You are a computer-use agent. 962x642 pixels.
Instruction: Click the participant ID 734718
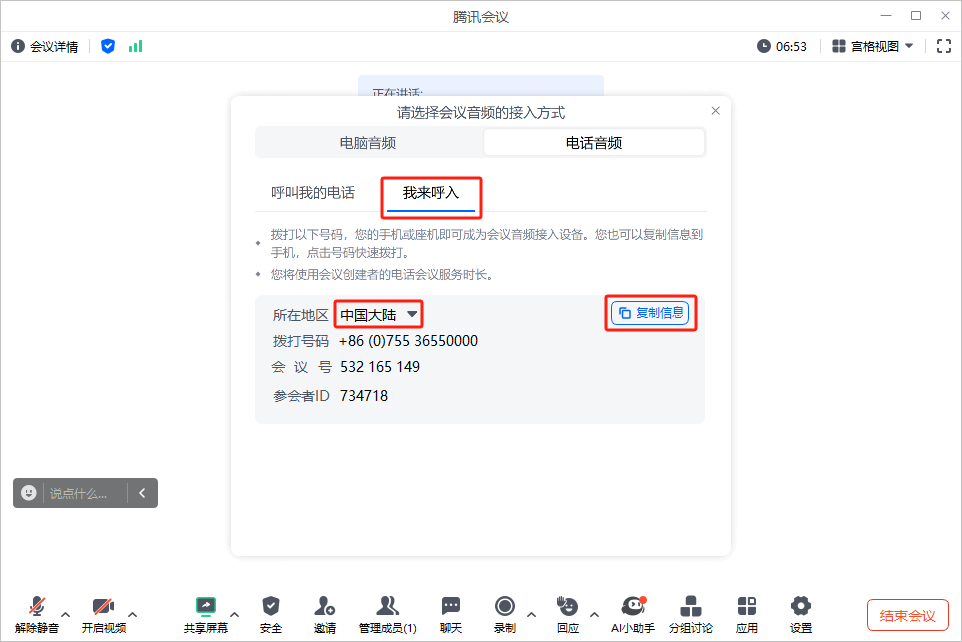(x=364, y=396)
